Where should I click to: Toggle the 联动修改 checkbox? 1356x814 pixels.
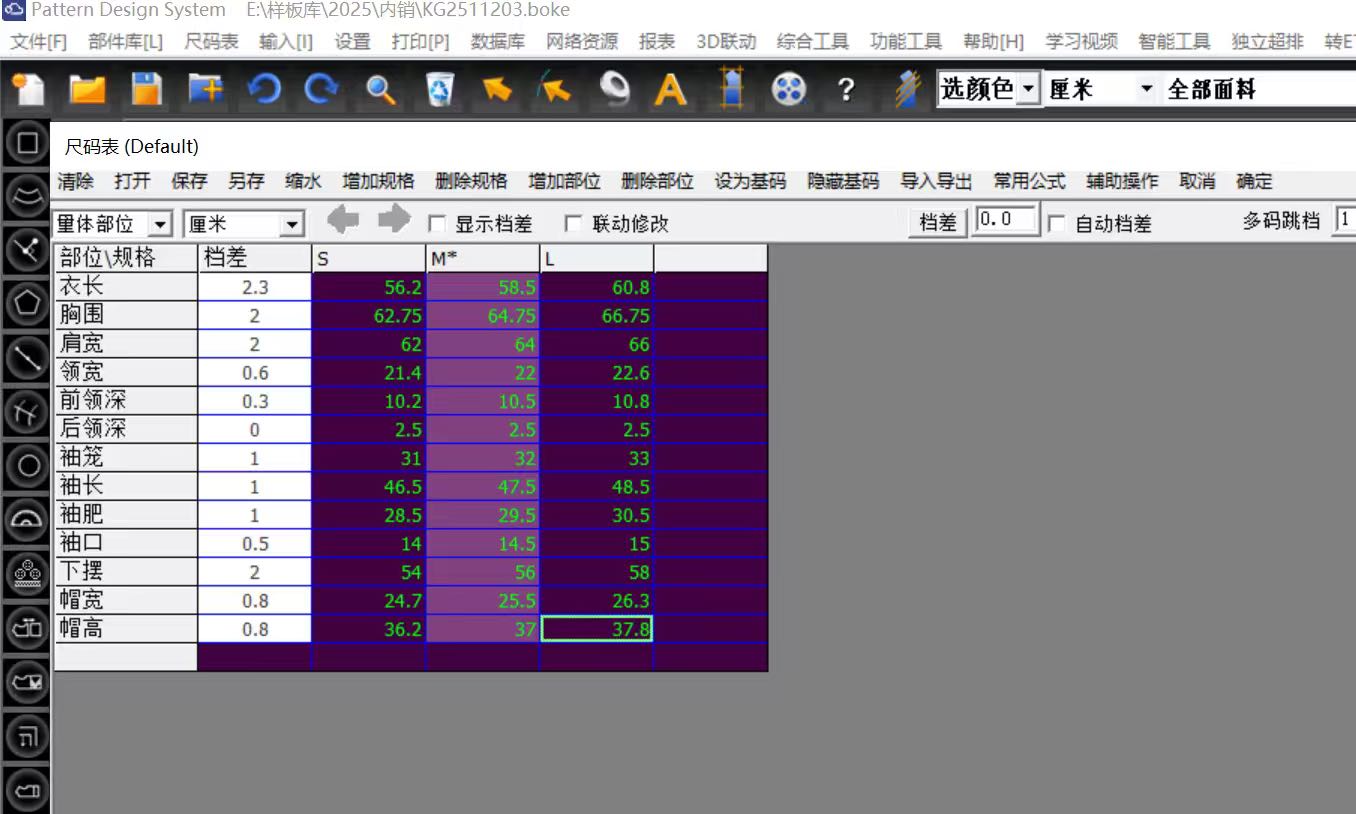click(574, 223)
